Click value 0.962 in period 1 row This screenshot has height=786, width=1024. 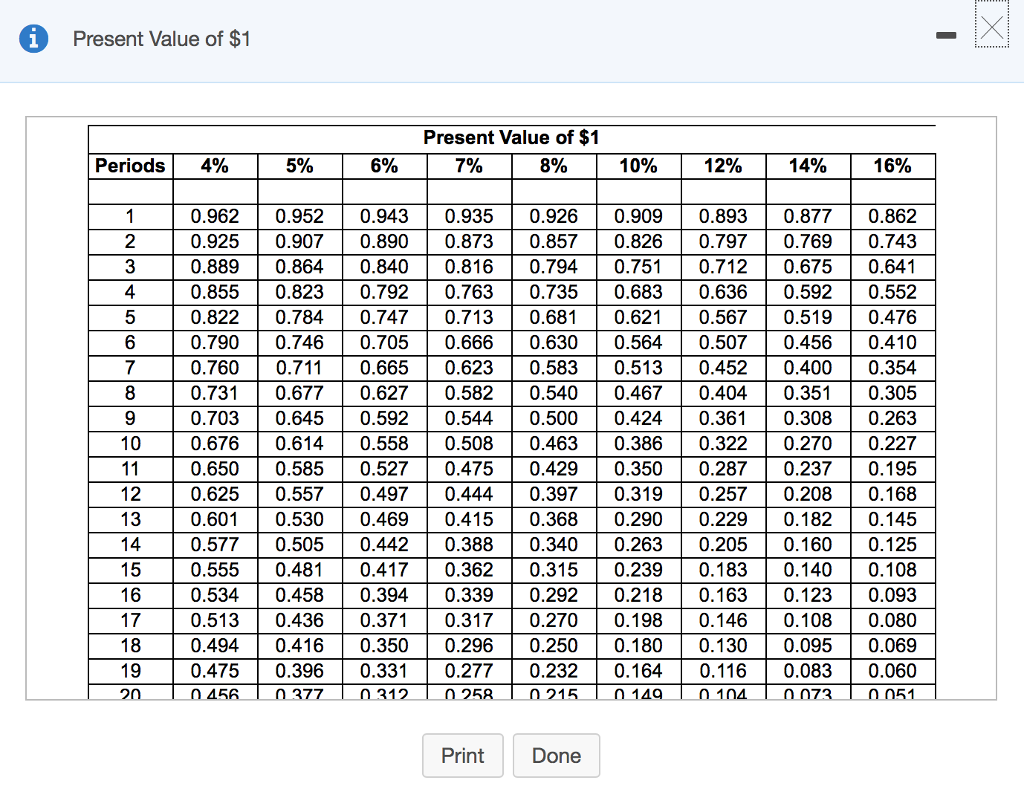pyautogui.click(x=215, y=216)
